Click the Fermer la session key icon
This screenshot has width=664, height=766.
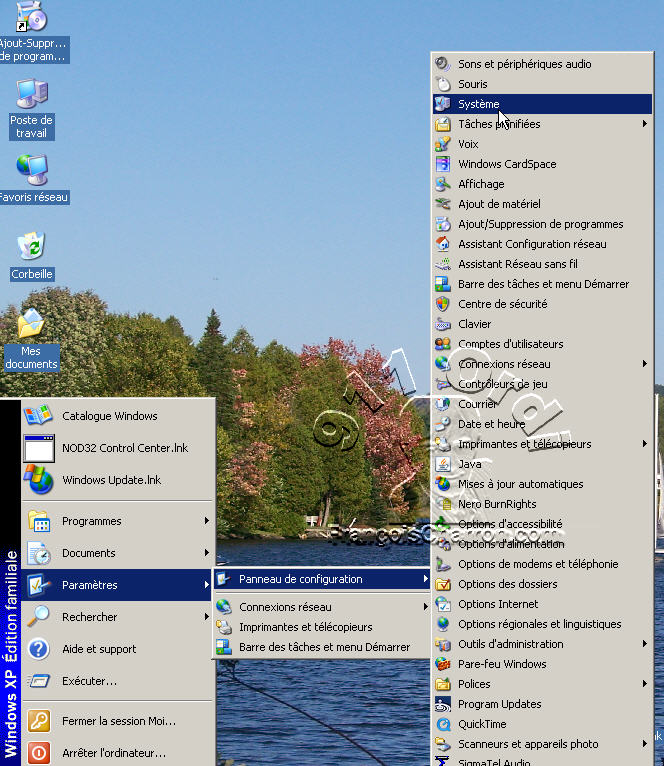[x=39, y=721]
